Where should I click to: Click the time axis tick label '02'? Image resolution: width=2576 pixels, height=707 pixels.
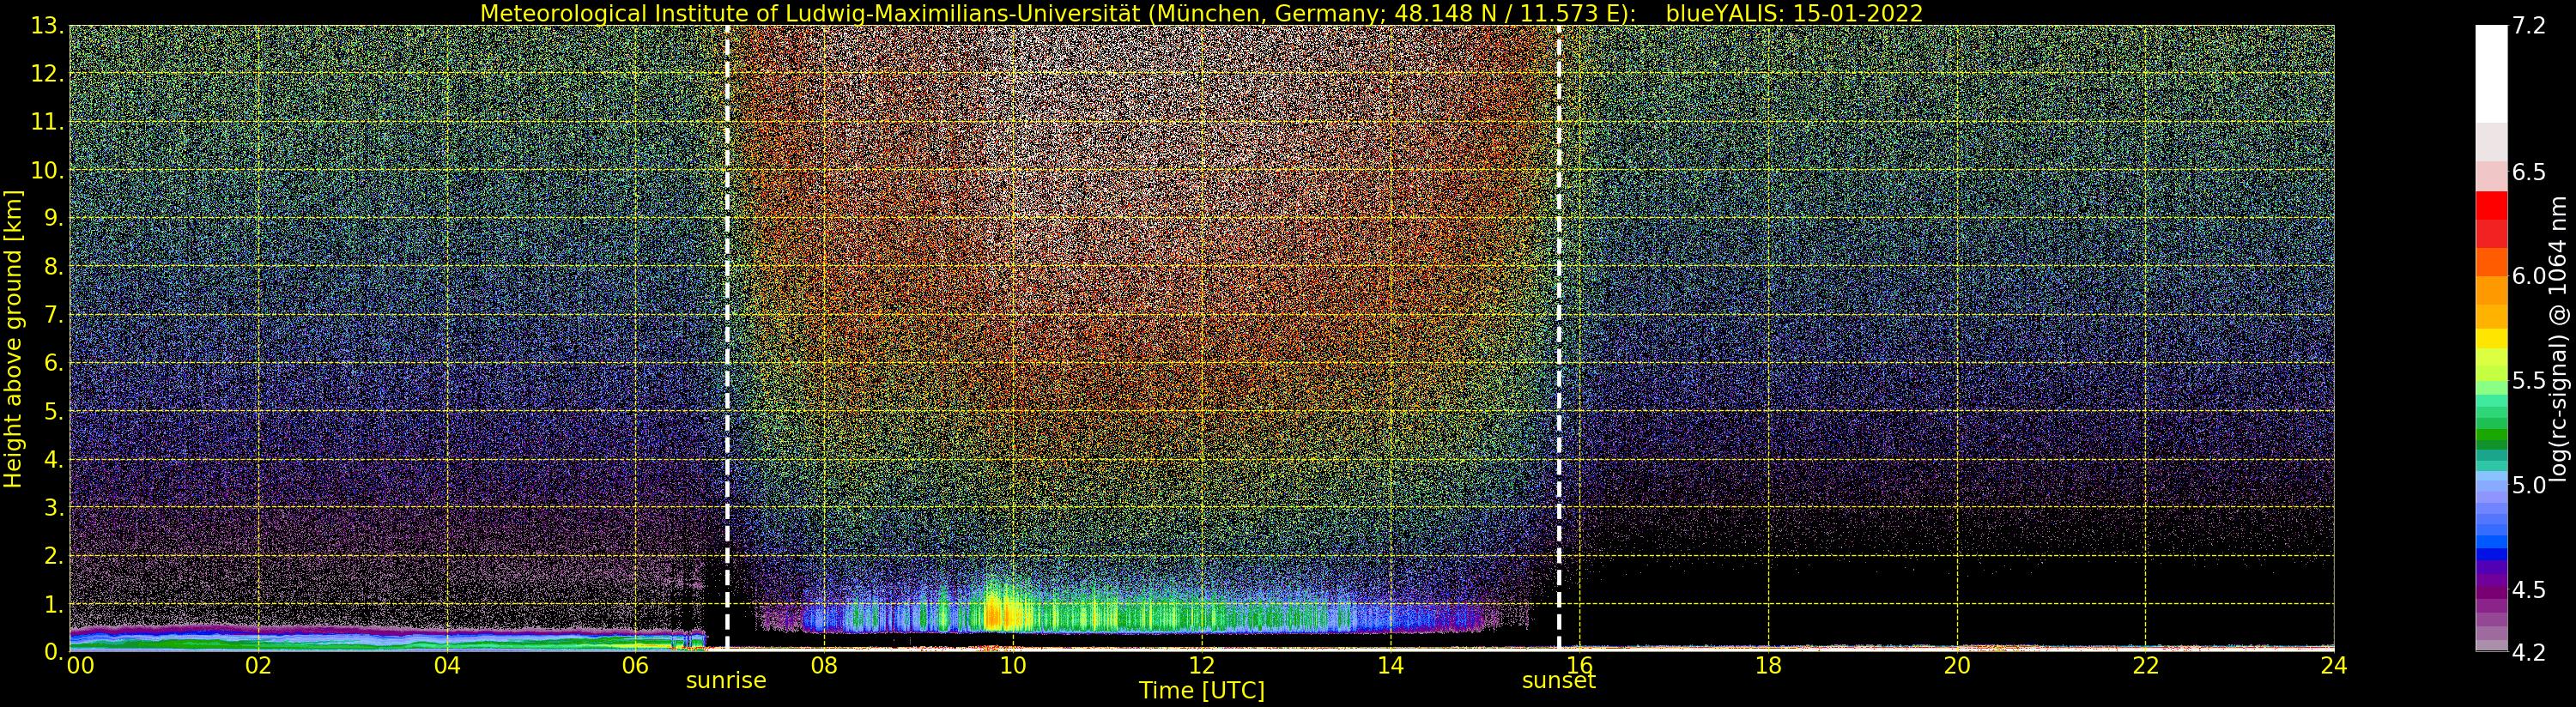click(x=258, y=665)
